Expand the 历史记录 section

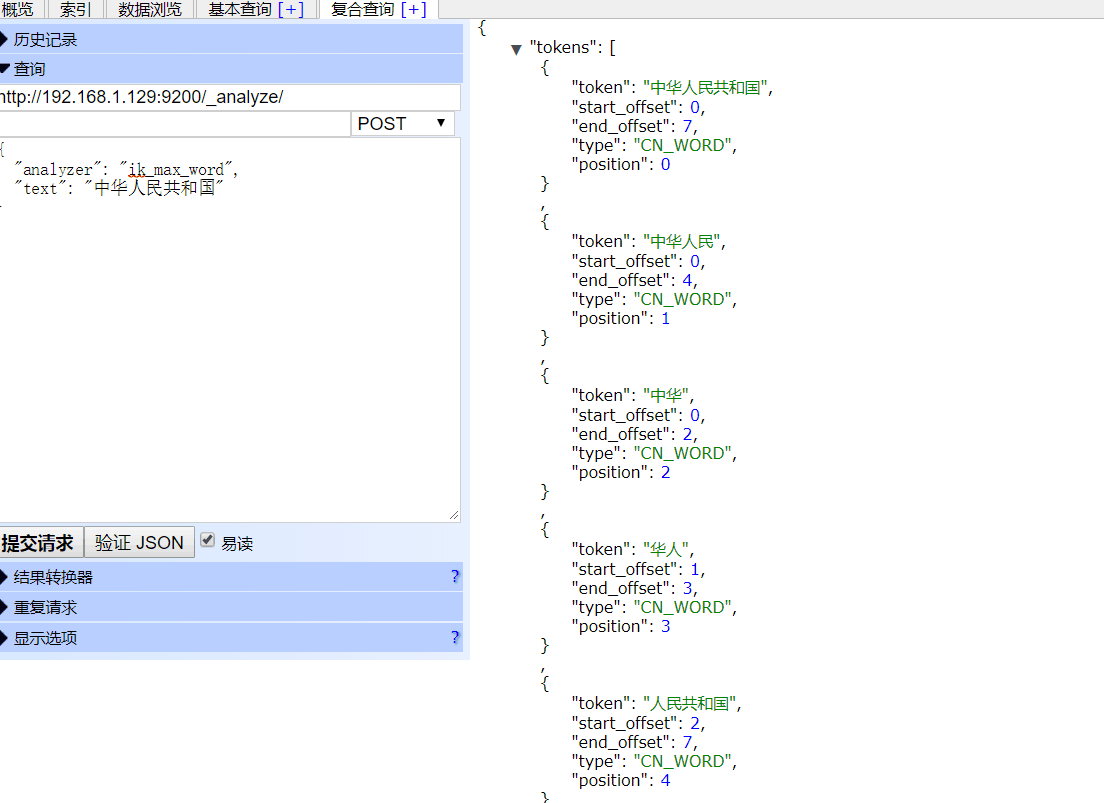[x=45, y=40]
